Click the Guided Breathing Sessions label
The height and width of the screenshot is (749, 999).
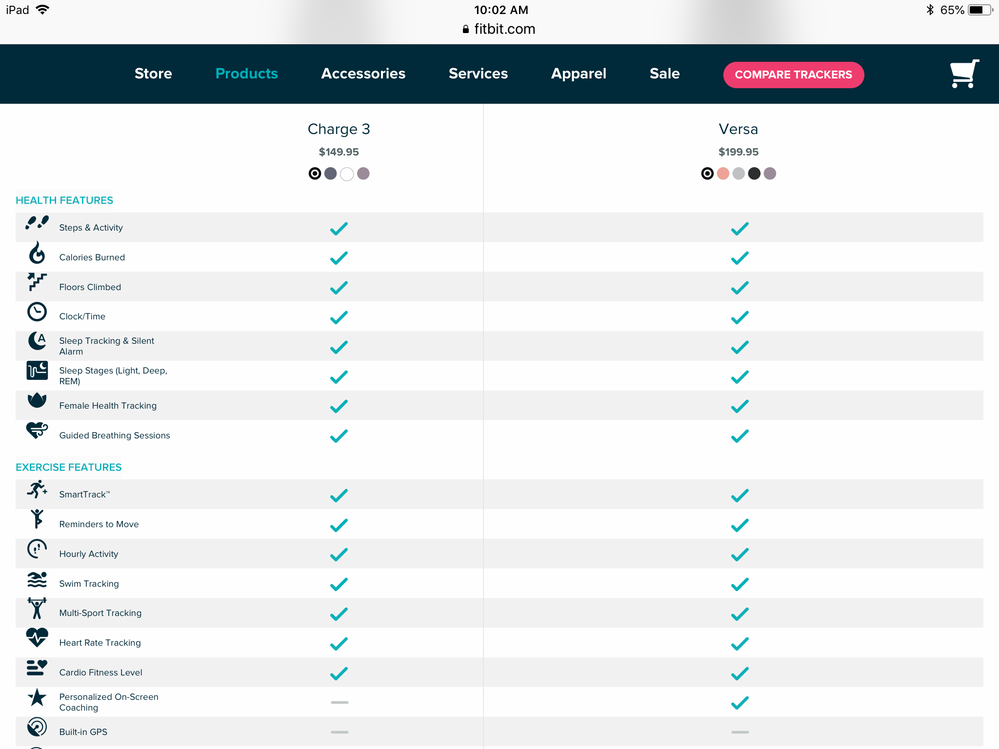pyautogui.click(x=115, y=436)
